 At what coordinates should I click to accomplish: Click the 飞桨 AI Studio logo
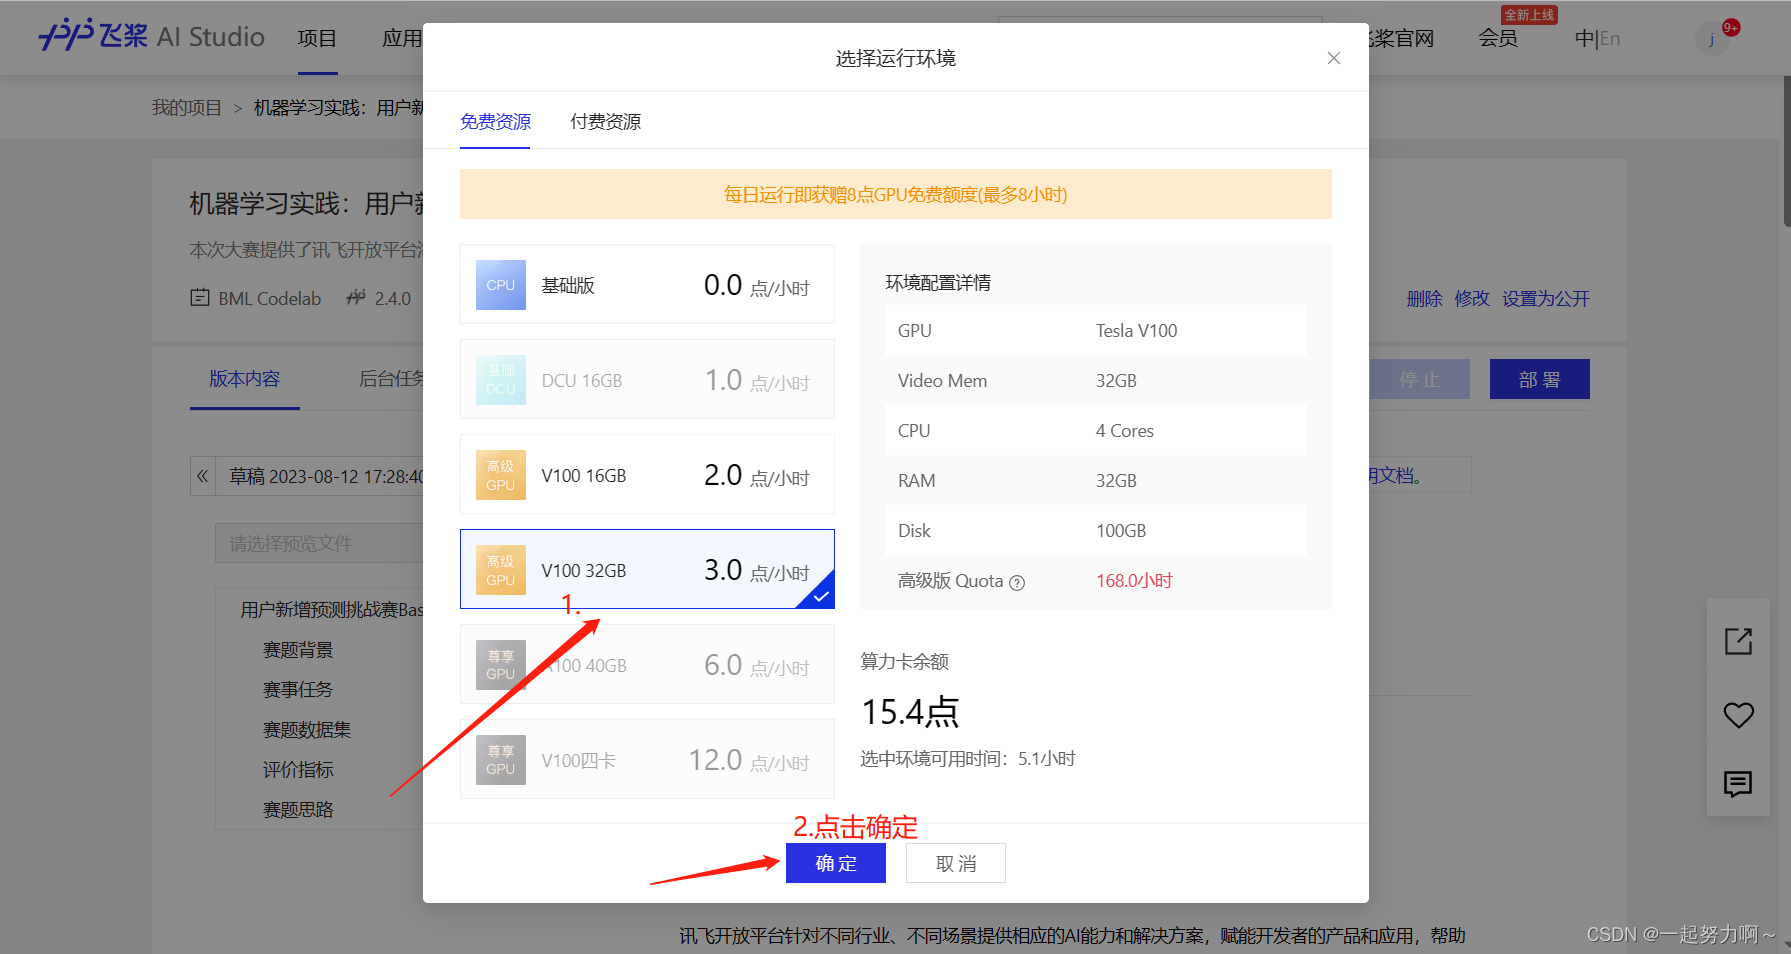pyautogui.click(x=151, y=37)
